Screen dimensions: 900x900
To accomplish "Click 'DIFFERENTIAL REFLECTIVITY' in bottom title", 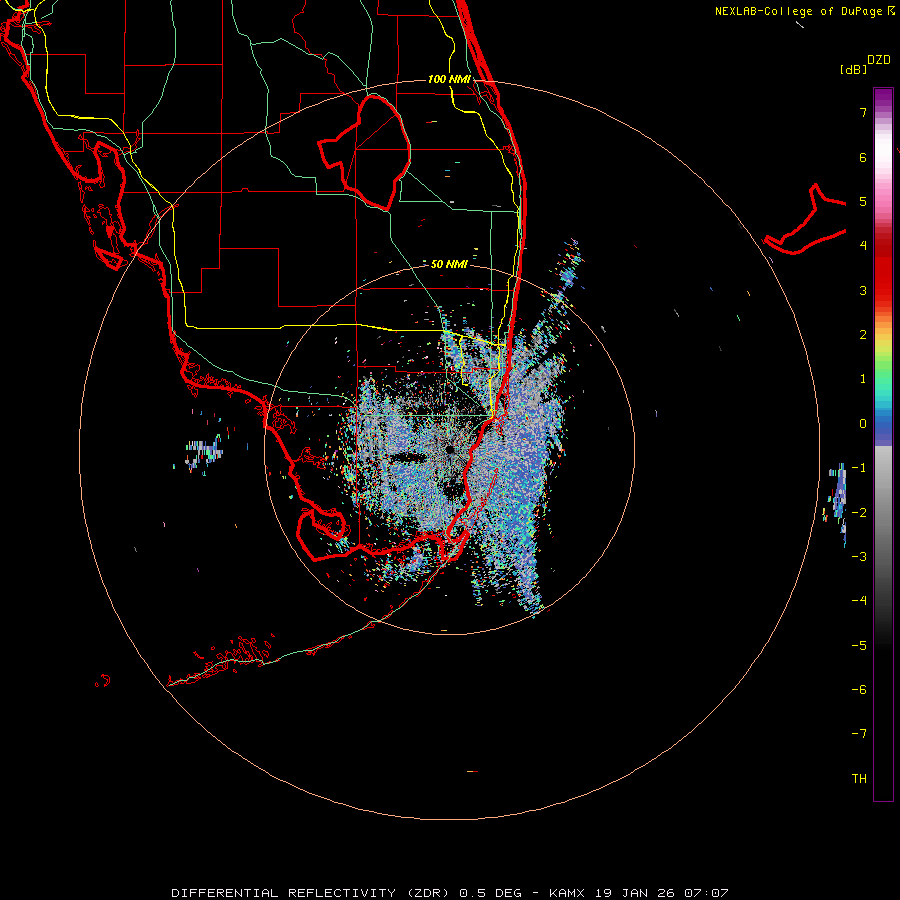I will (x=284, y=893).
